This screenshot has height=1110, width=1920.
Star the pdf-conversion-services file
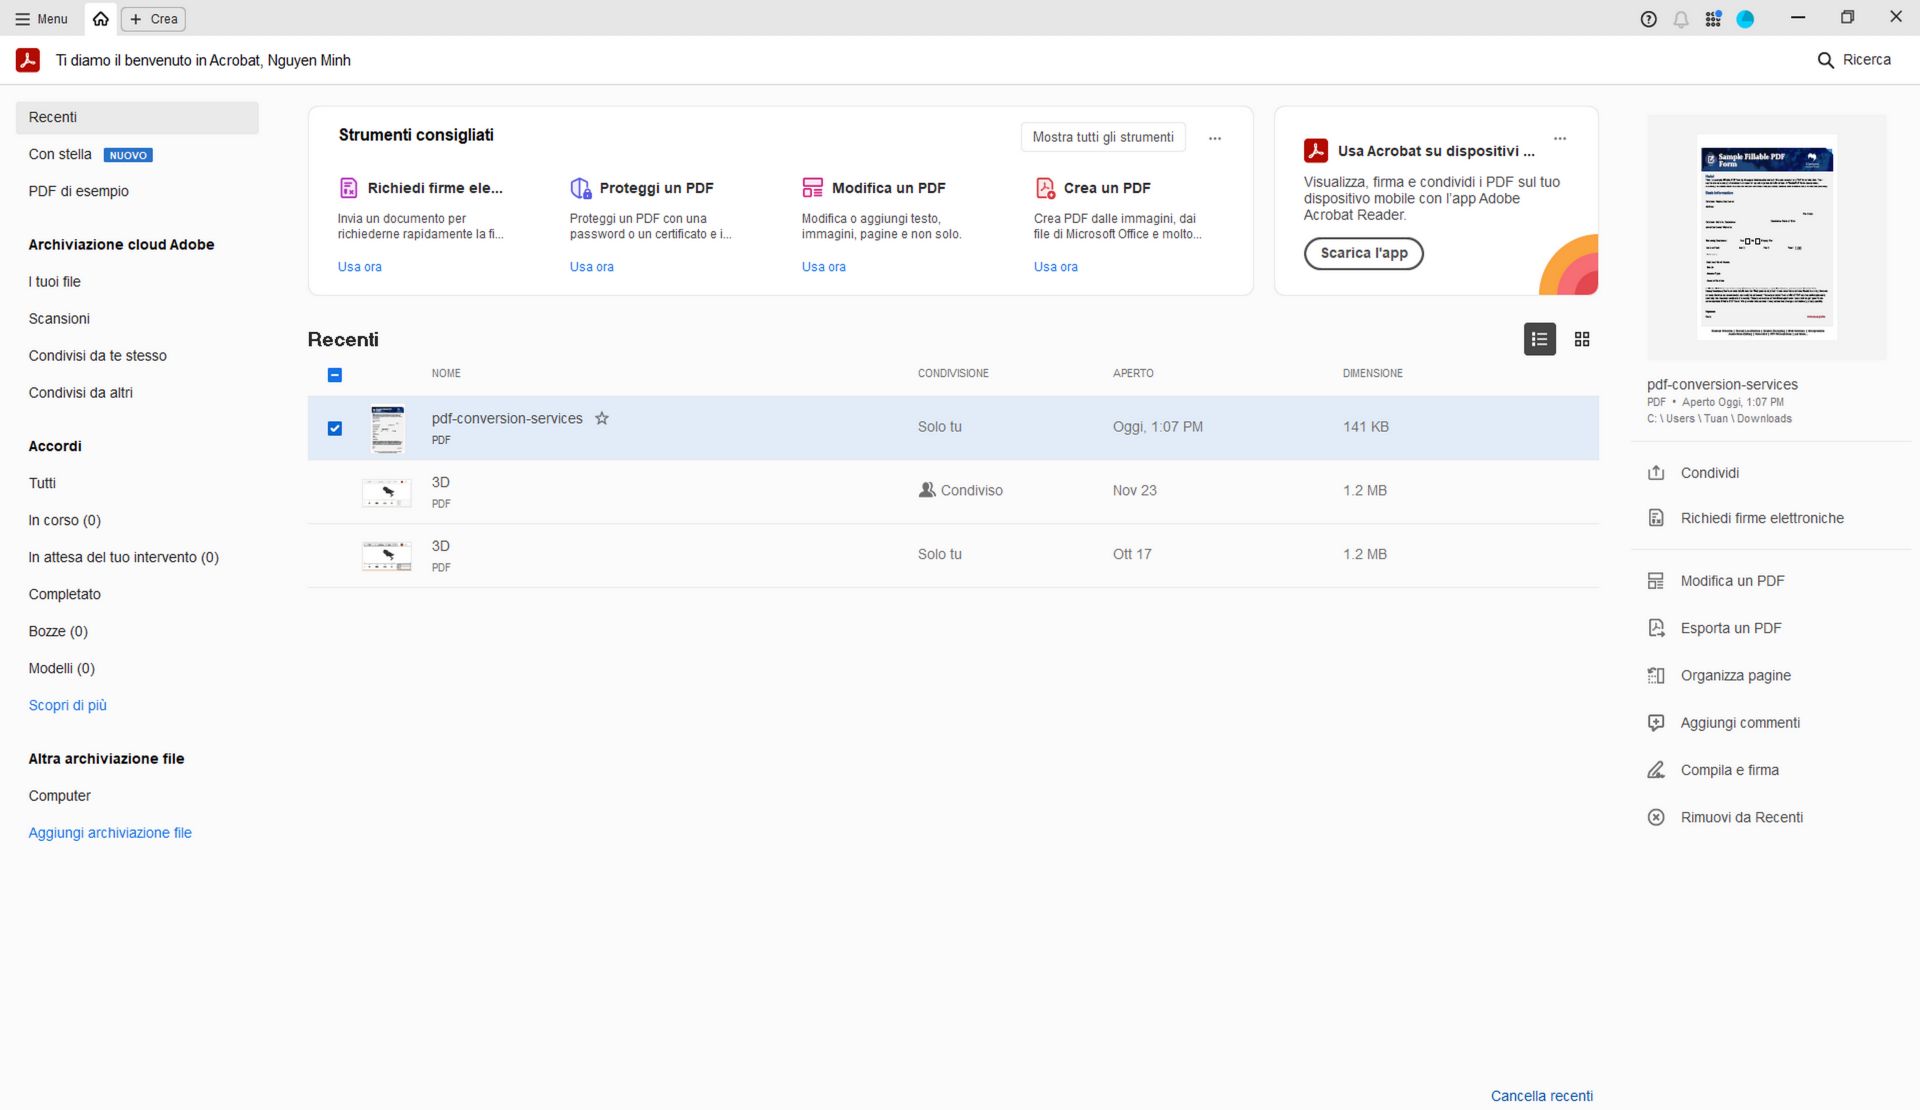tap(602, 419)
